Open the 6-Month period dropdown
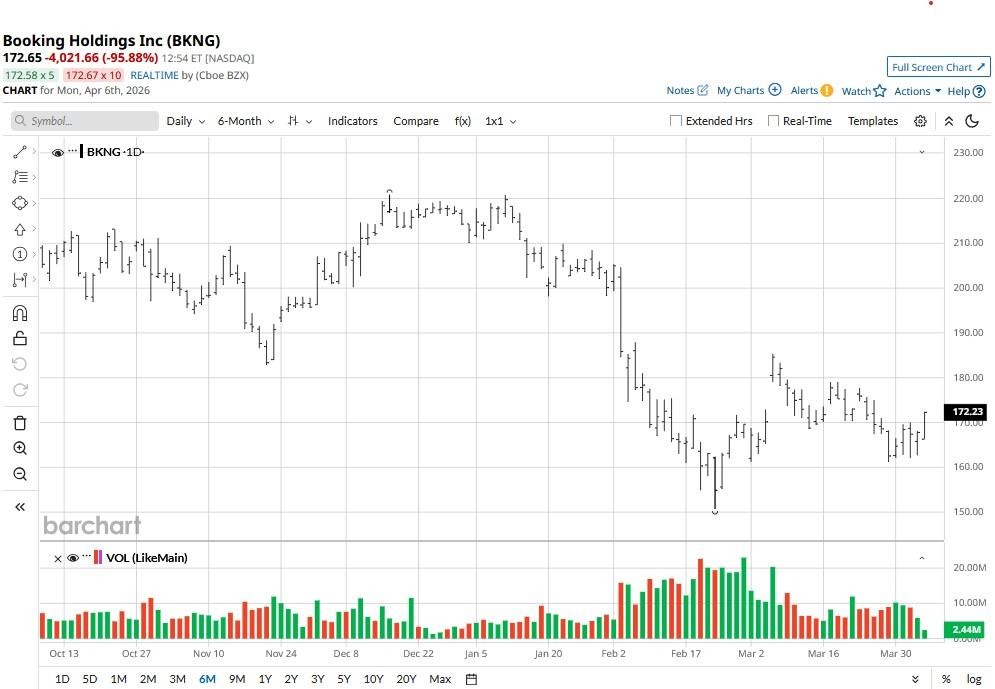This screenshot has width=995, height=689. tap(246, 121)
